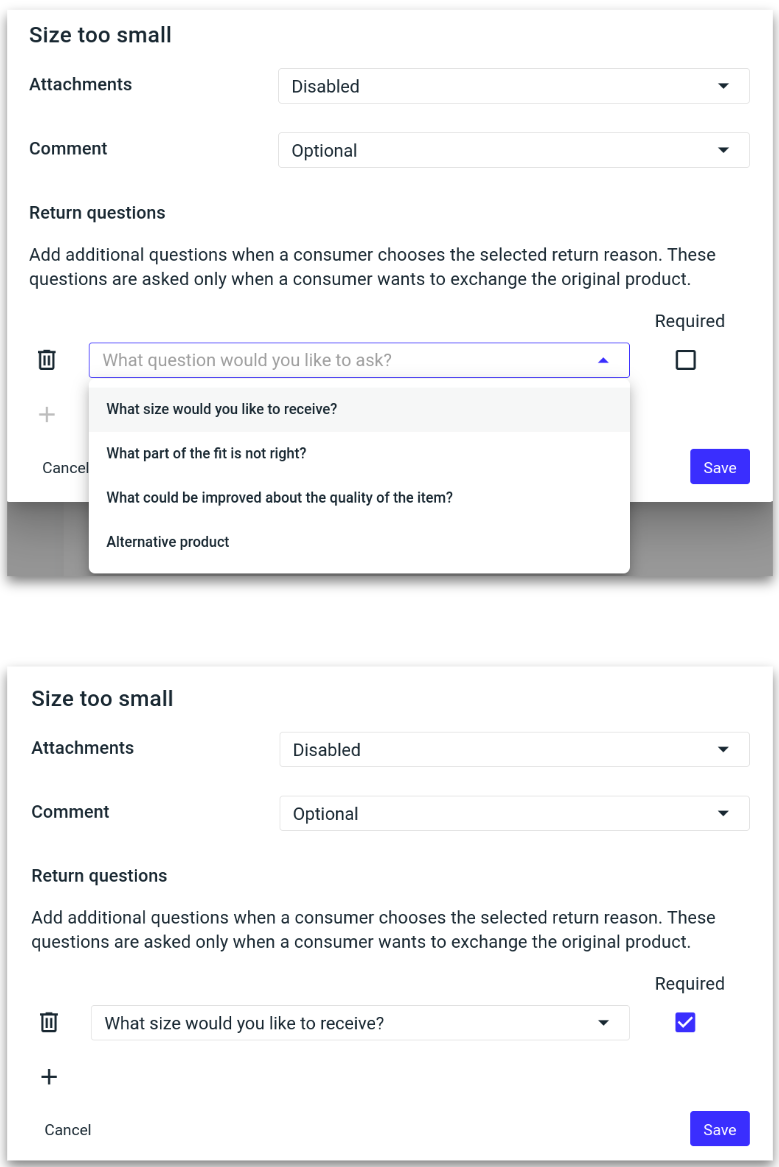
Task: Click the trash icon beside the empty question field
Action: [47, 360]
